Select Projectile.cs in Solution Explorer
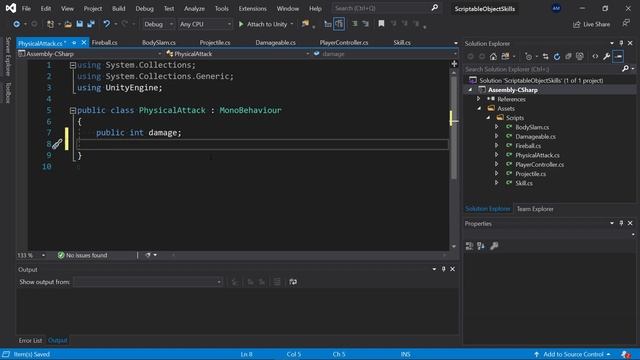This screenshot has height=360, width=640. (530, 174)
